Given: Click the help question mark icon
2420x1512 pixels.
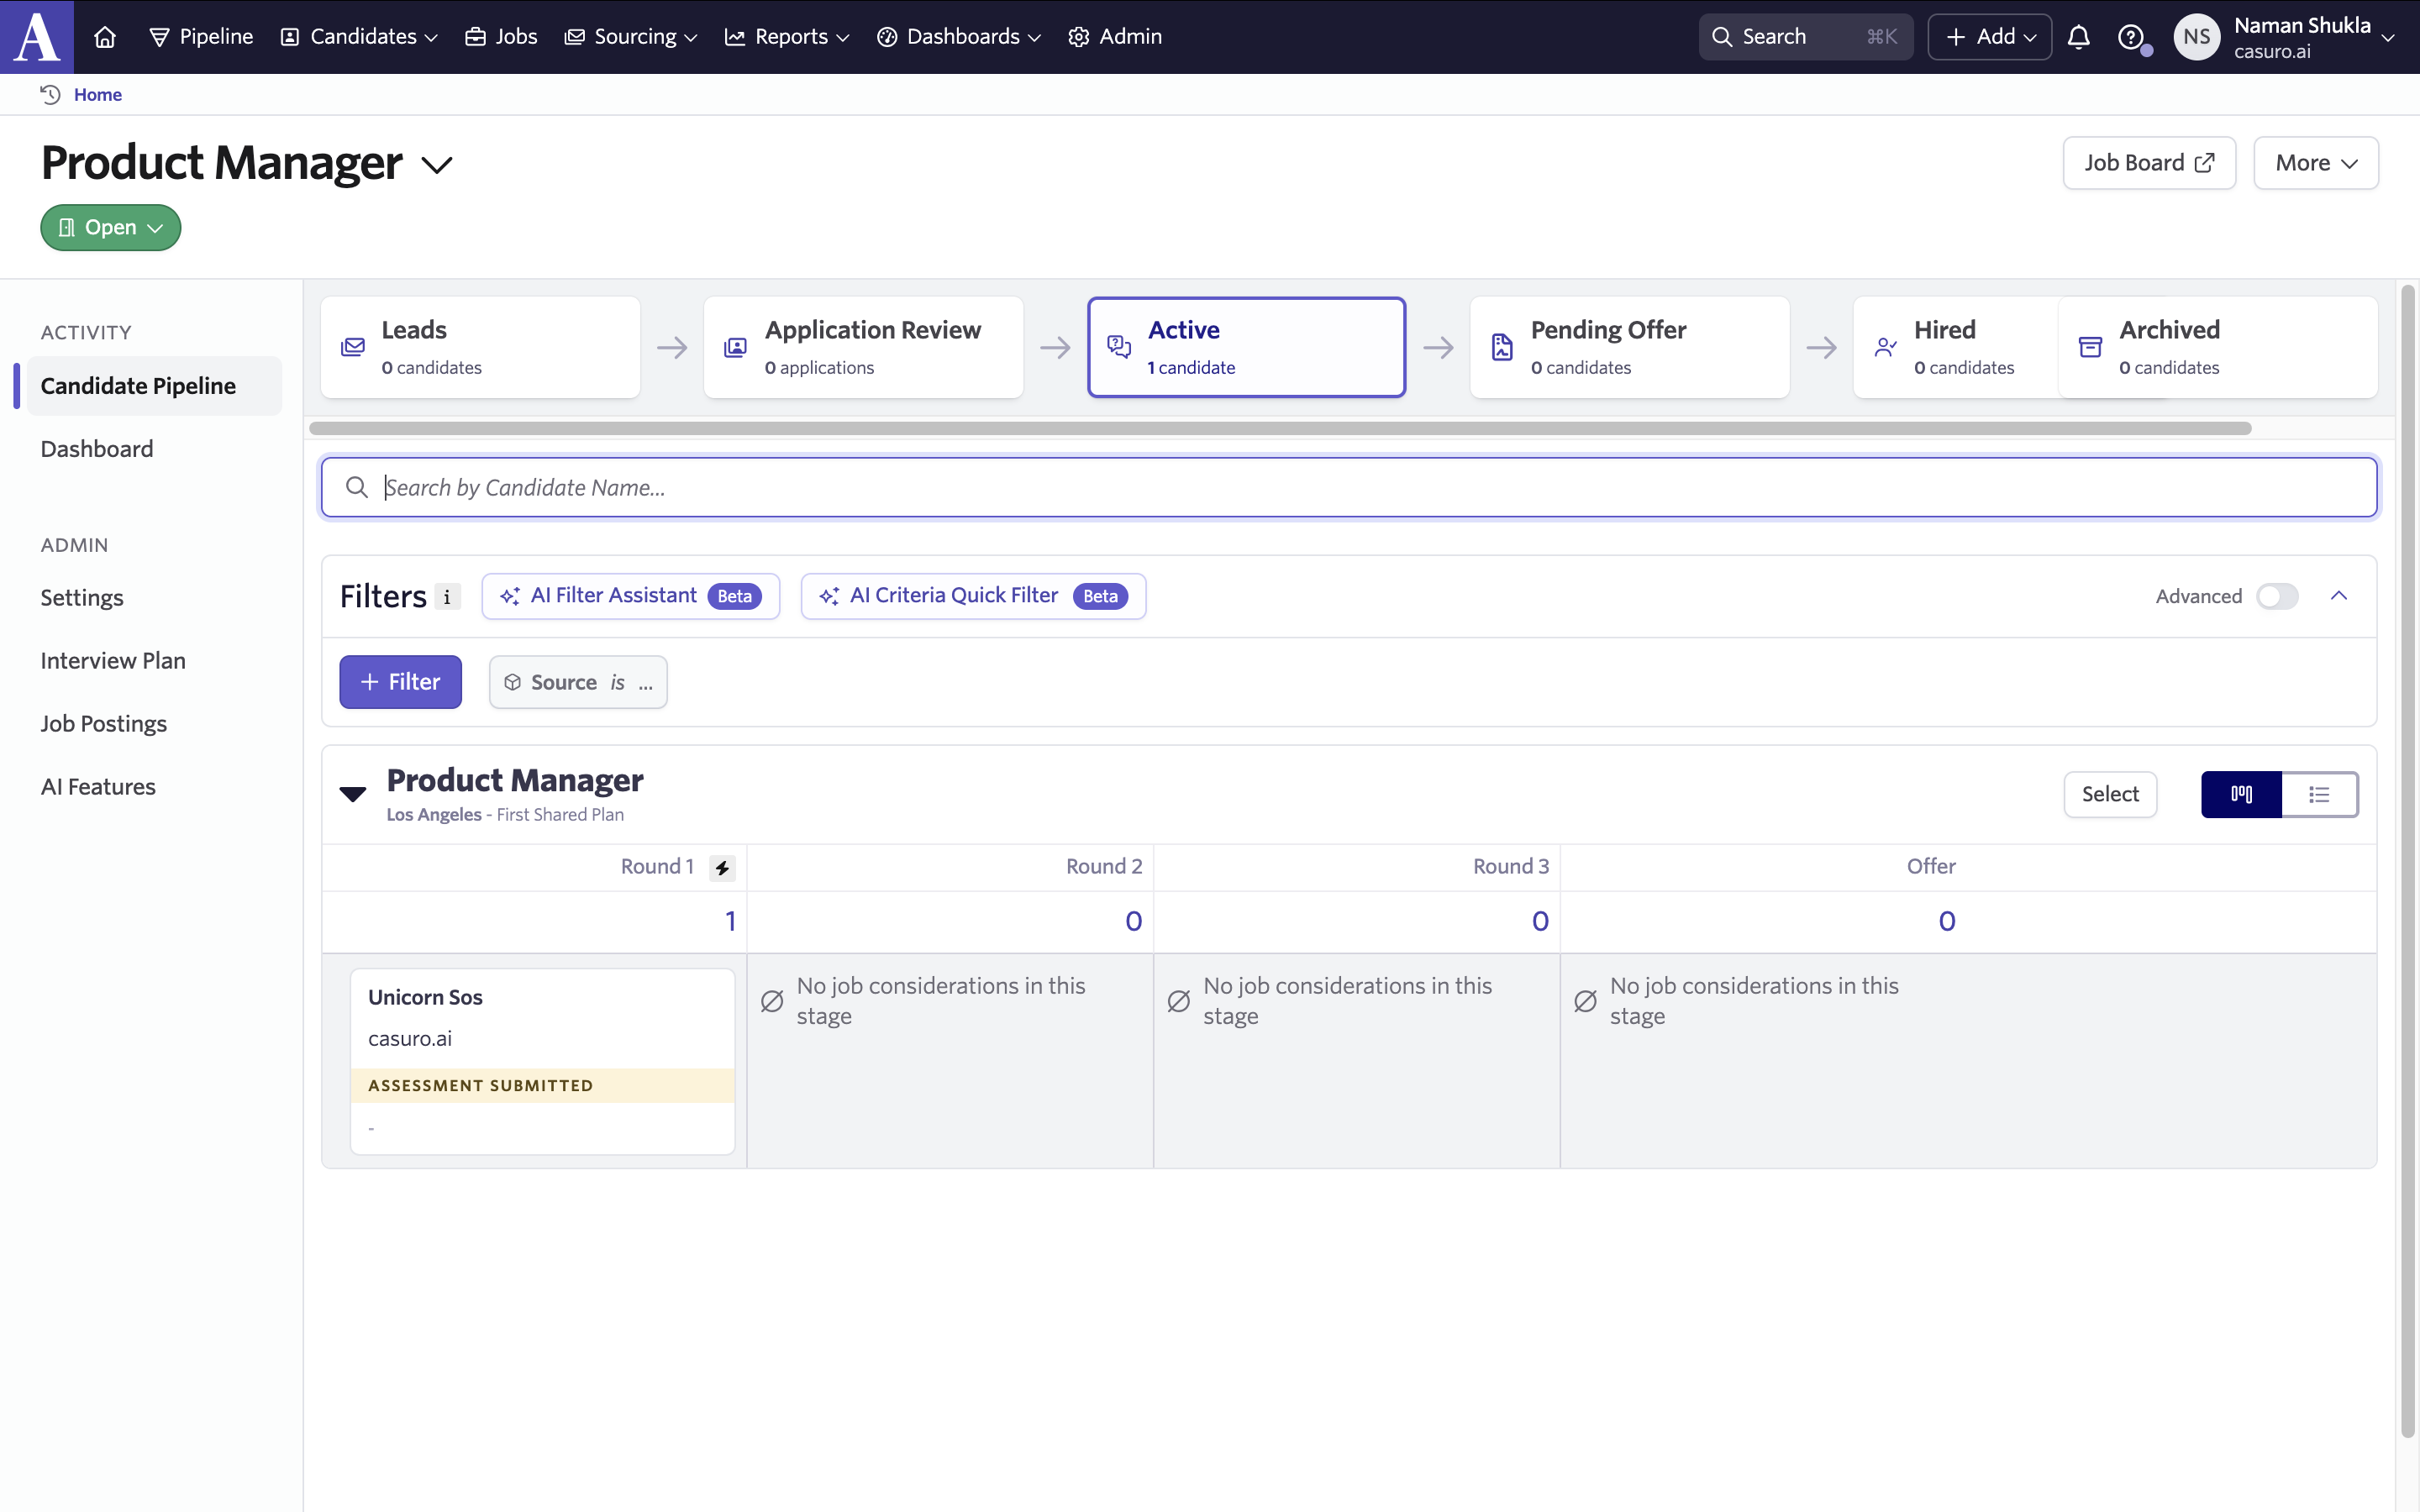Looking at the screenshot, I should tap(2130, 37).
